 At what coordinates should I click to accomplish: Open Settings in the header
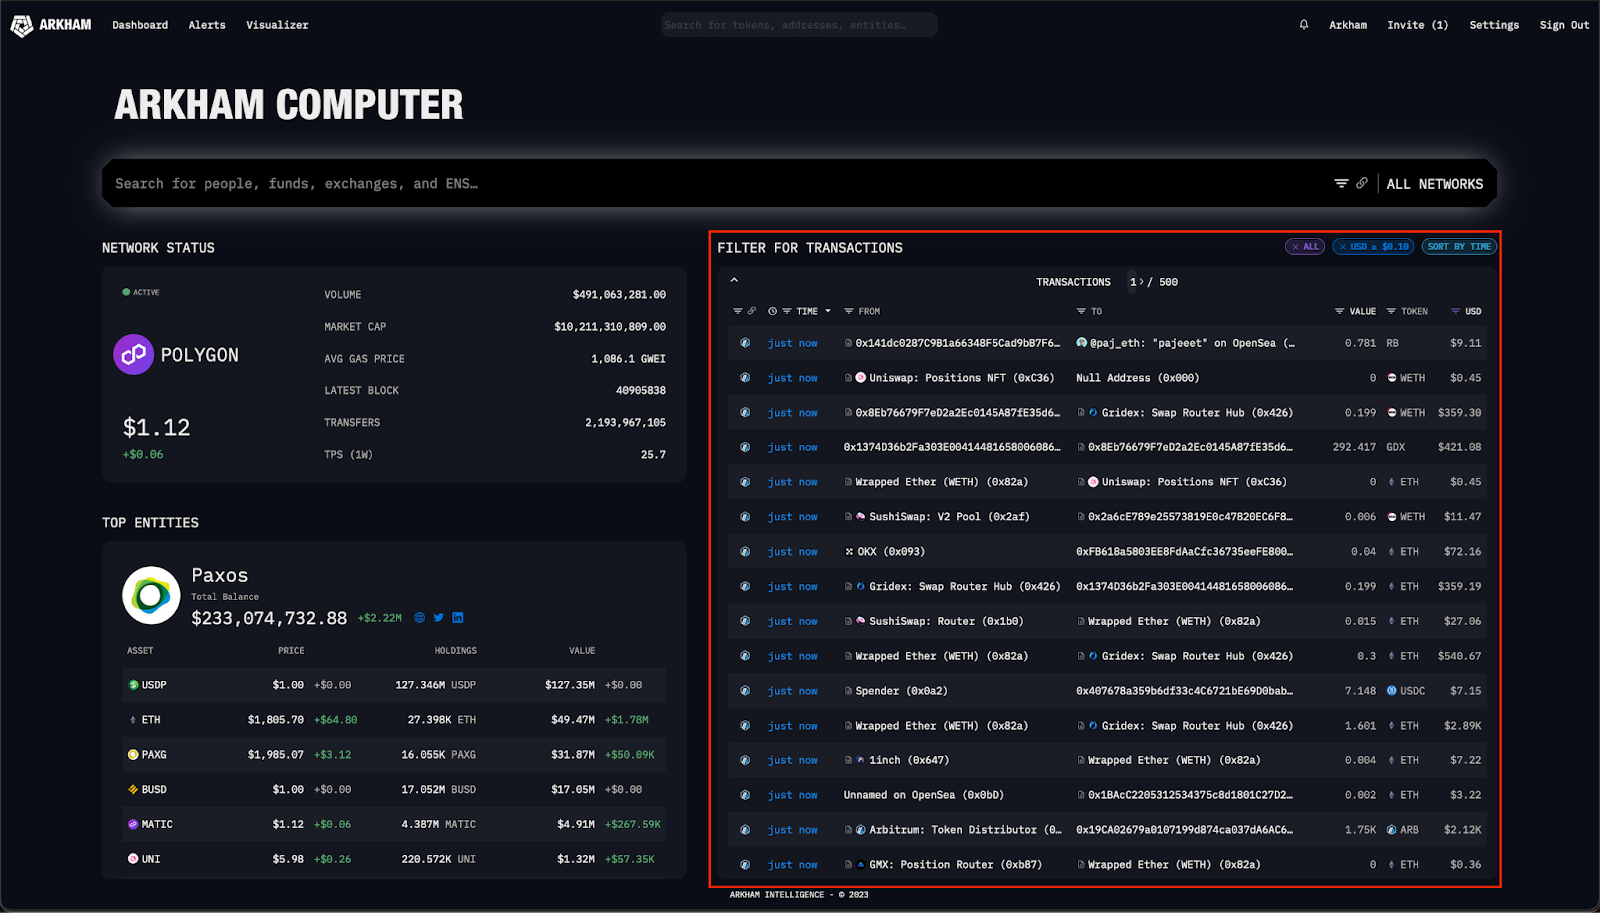coord(1494,25)
